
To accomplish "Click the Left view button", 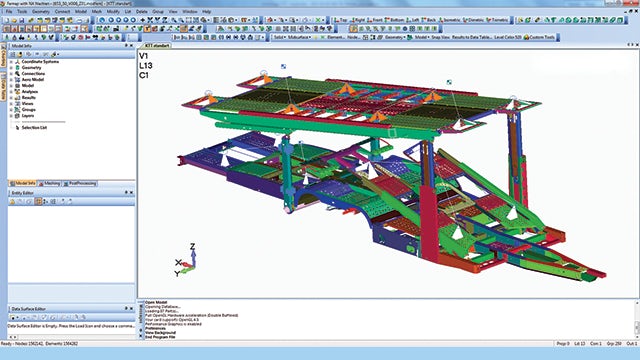I will coord(413,20).
